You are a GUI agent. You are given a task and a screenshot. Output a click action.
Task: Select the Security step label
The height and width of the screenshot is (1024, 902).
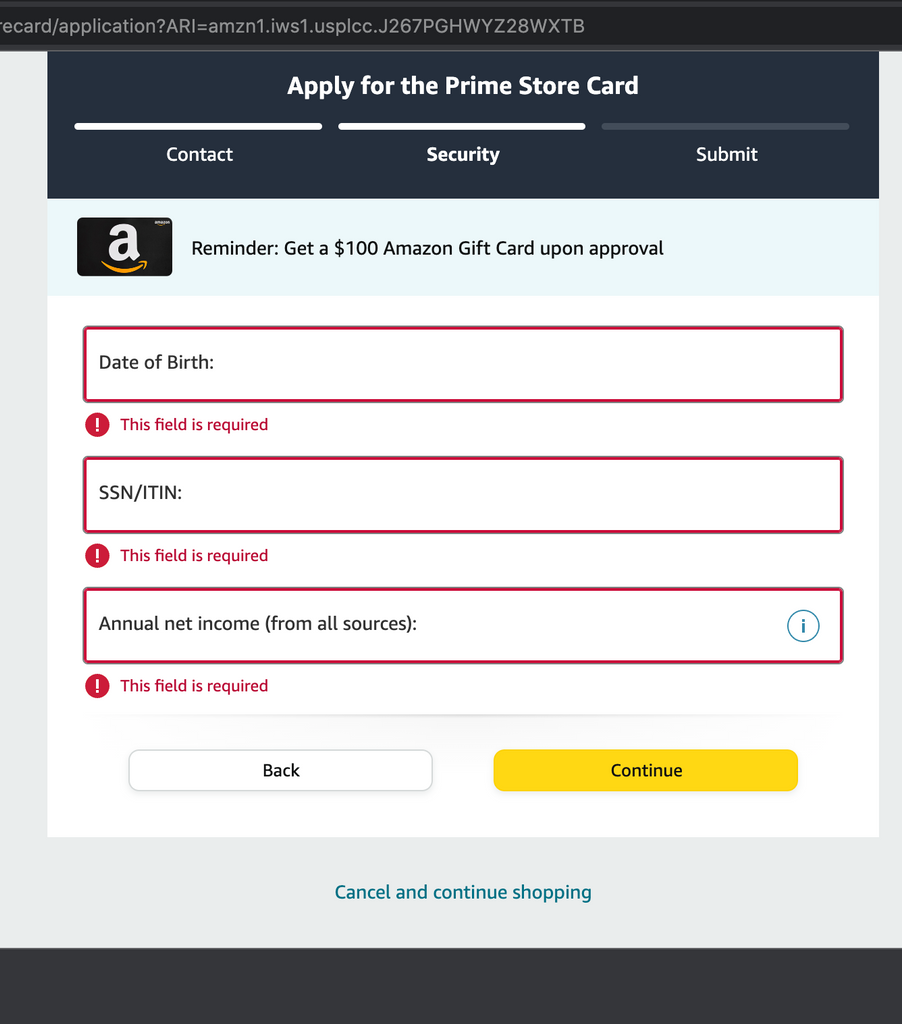pyautogui.click(x=463, y=154)
